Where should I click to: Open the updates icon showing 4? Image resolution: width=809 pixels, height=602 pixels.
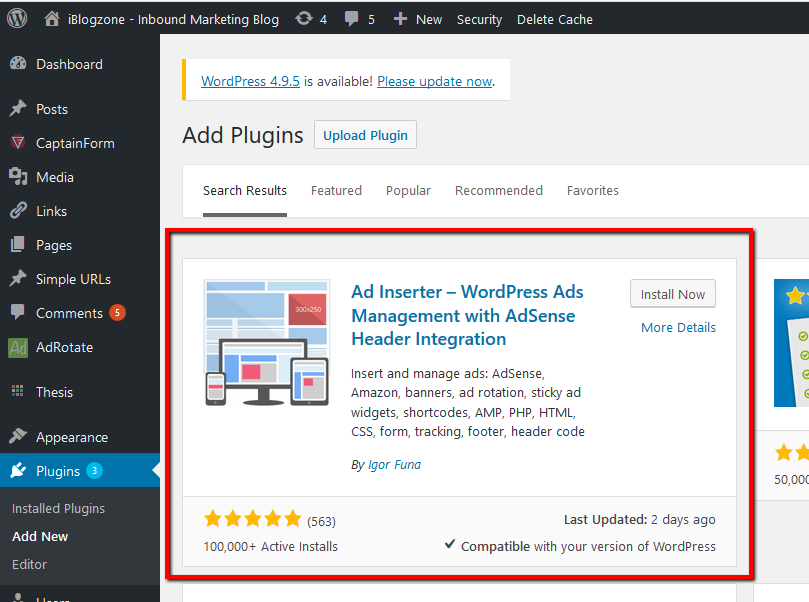coord(304,19)
